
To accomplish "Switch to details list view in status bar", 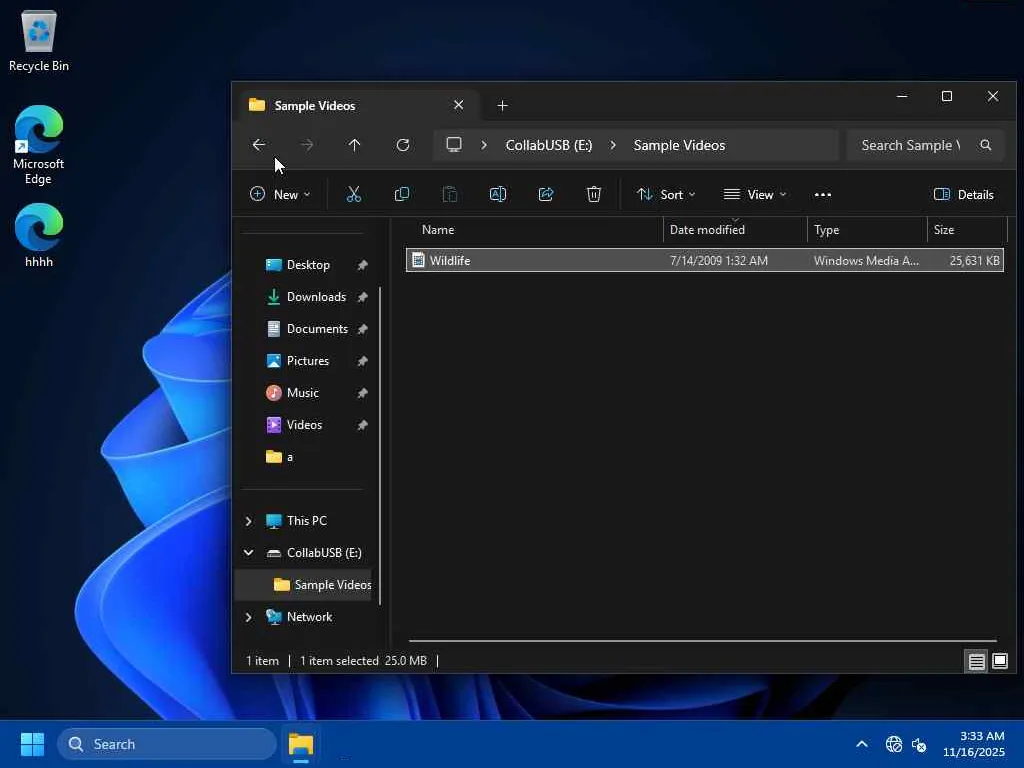I will point(976,661).
